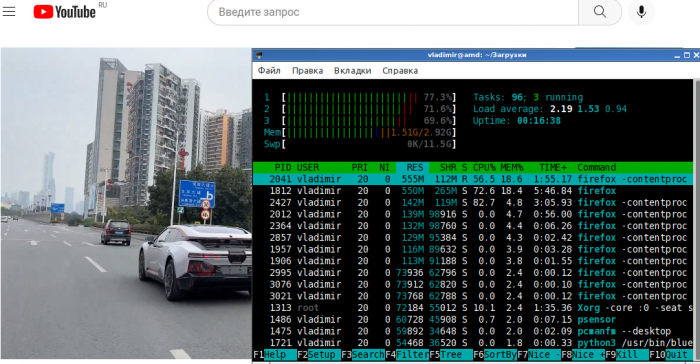700x364 pixels.
Task: Click F3 Search in htop footer
Action: click(363, 355)
